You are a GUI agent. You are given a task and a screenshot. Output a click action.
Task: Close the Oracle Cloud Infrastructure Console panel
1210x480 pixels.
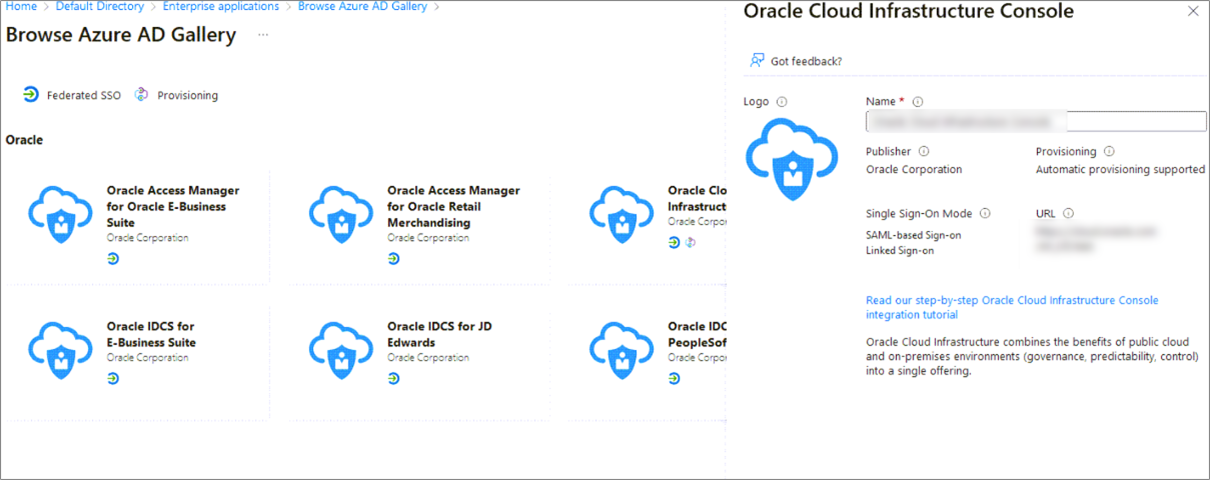point(1192,11)
